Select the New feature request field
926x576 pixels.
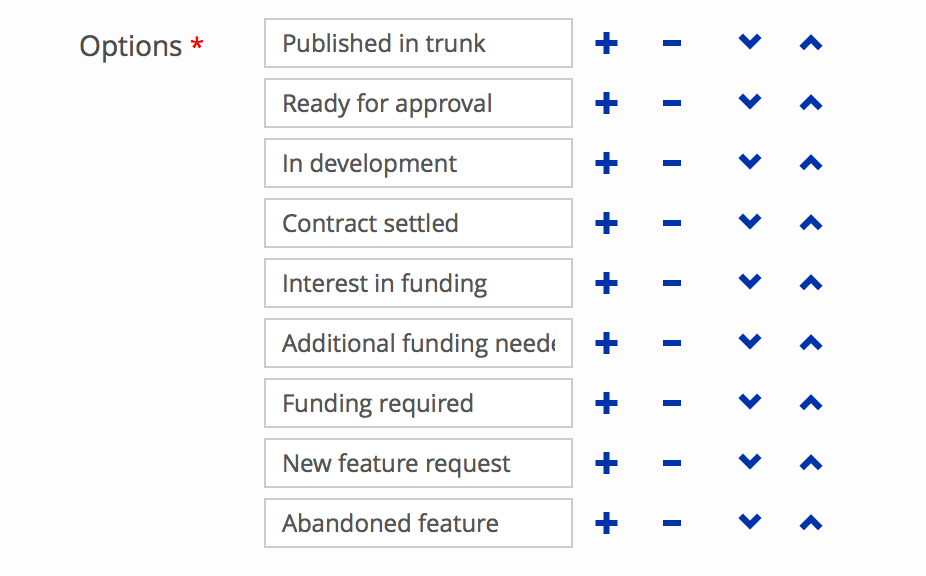(x=418, y=463)
